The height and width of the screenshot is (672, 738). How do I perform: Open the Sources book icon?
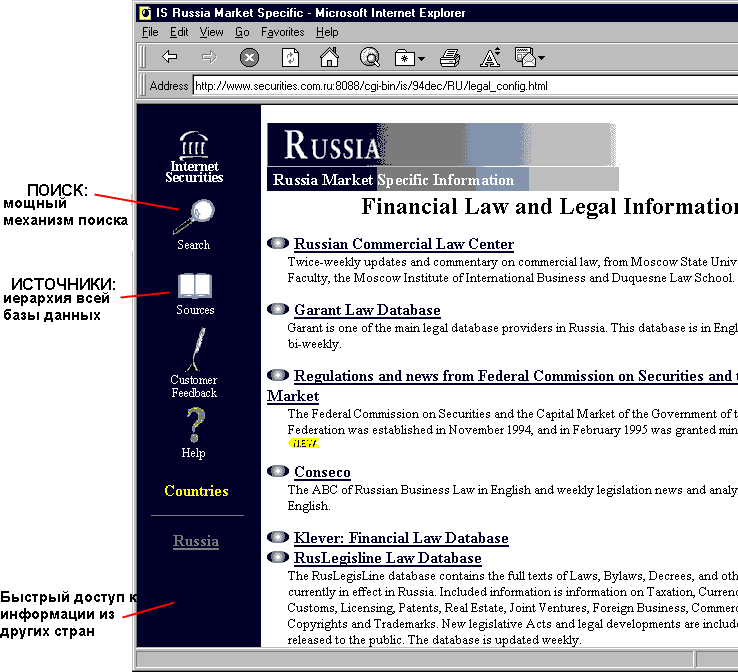click(195, 287)
